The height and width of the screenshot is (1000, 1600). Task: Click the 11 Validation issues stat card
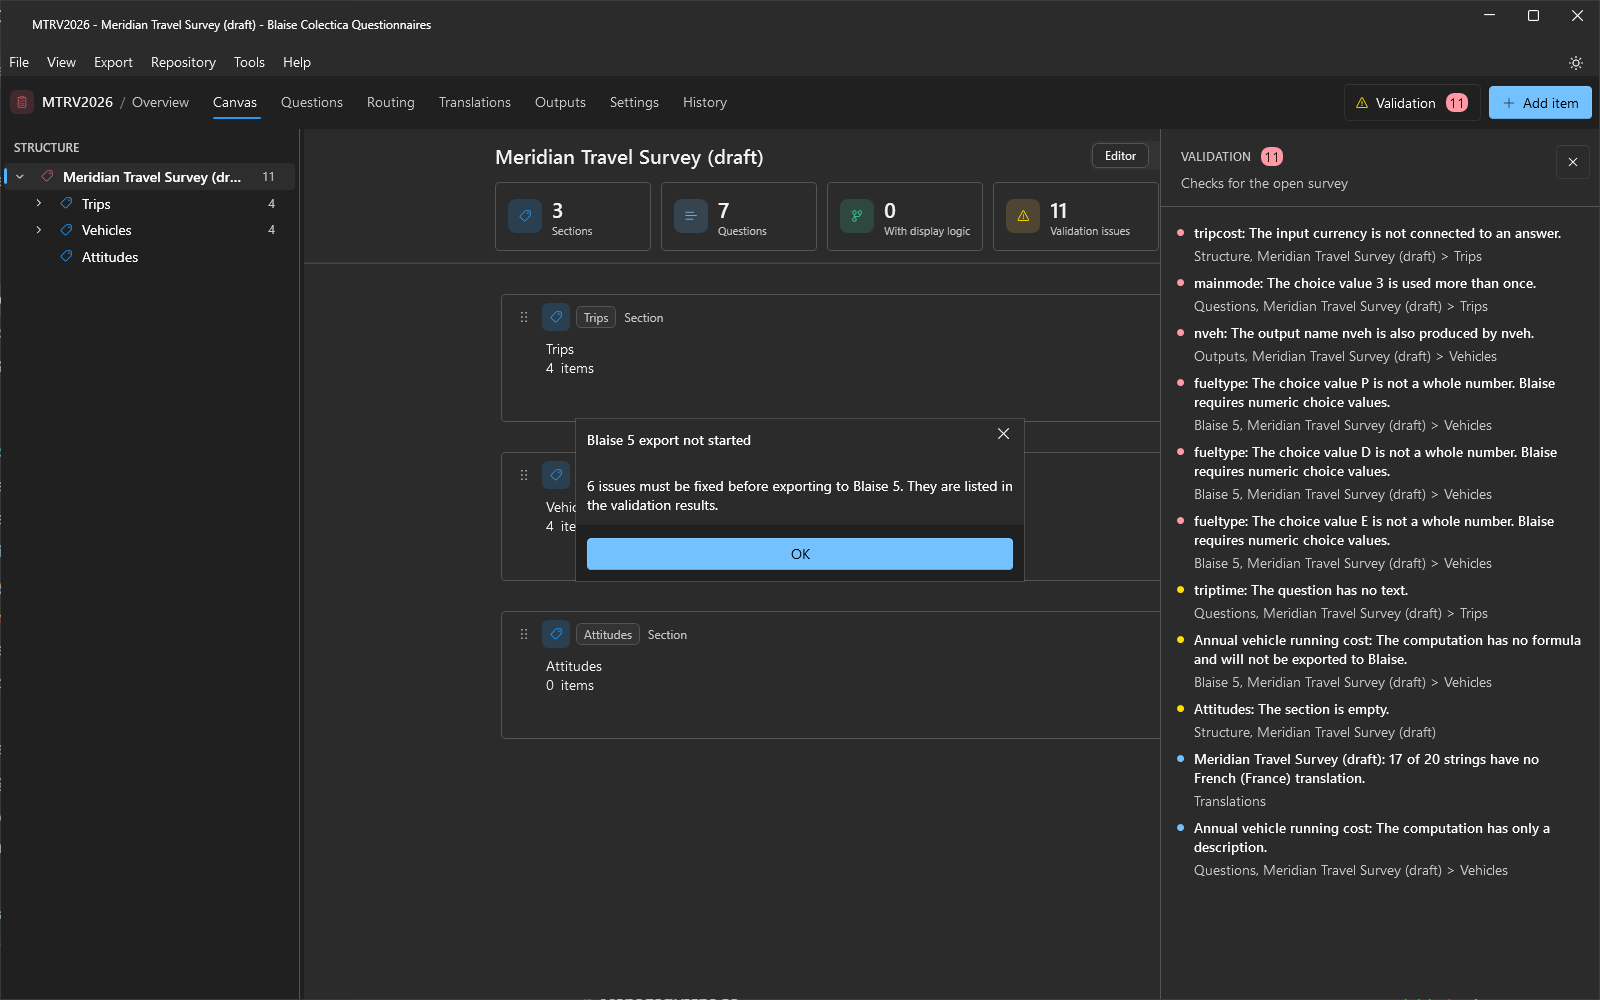tap(1075, 216)
